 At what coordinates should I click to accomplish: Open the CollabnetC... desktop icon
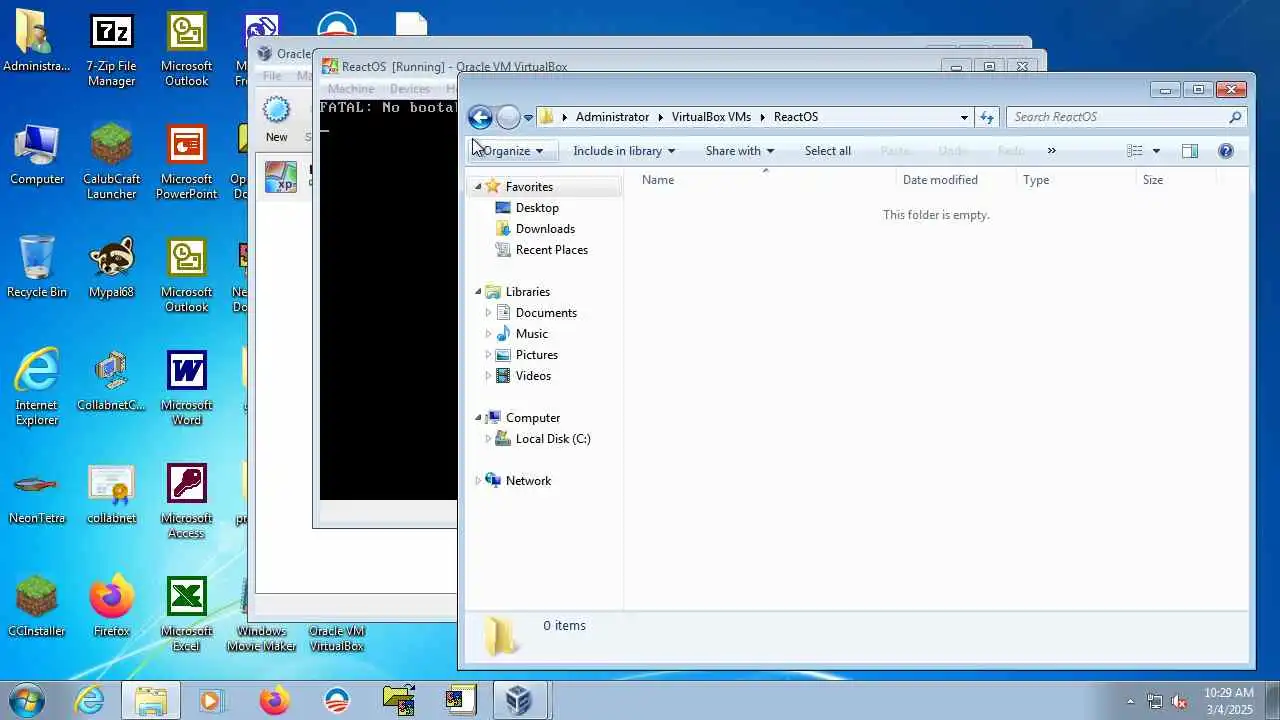[x=111, y=380]
